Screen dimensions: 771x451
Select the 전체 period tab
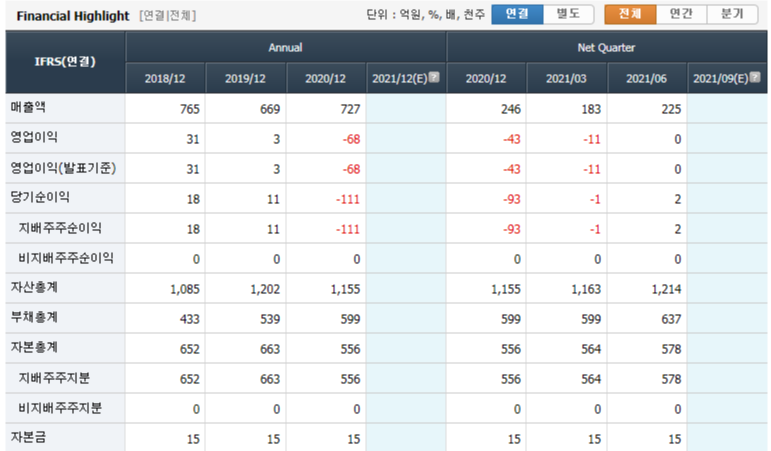[630, 14]
